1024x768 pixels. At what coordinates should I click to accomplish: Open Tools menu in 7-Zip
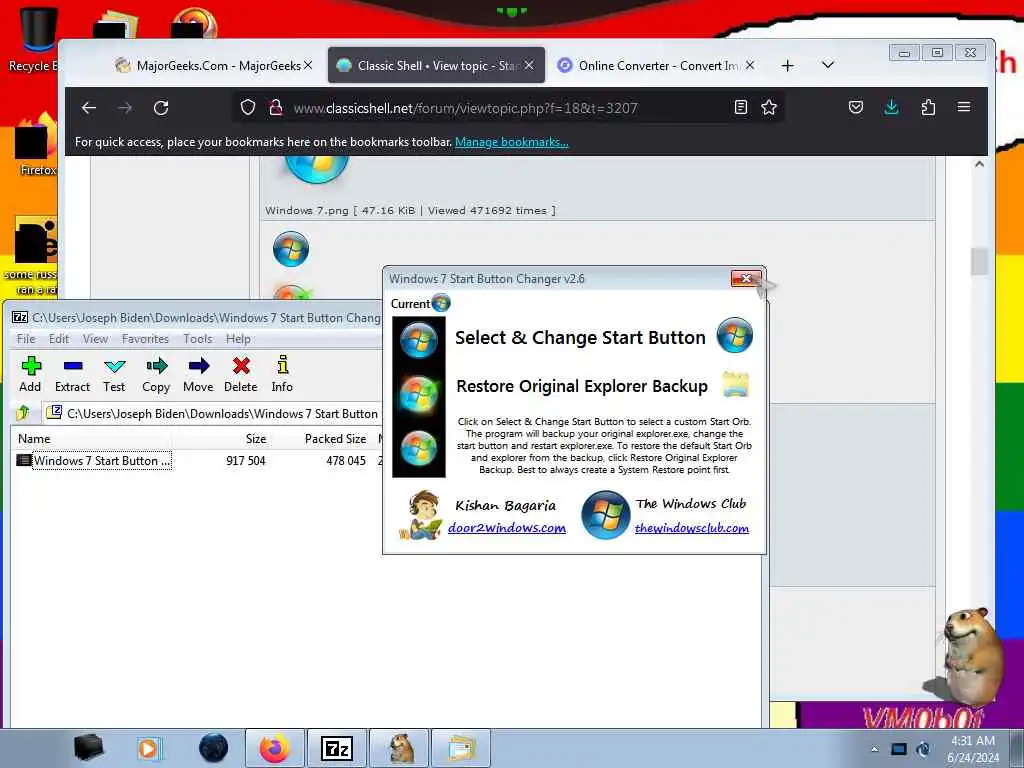[x=198, y=338]
